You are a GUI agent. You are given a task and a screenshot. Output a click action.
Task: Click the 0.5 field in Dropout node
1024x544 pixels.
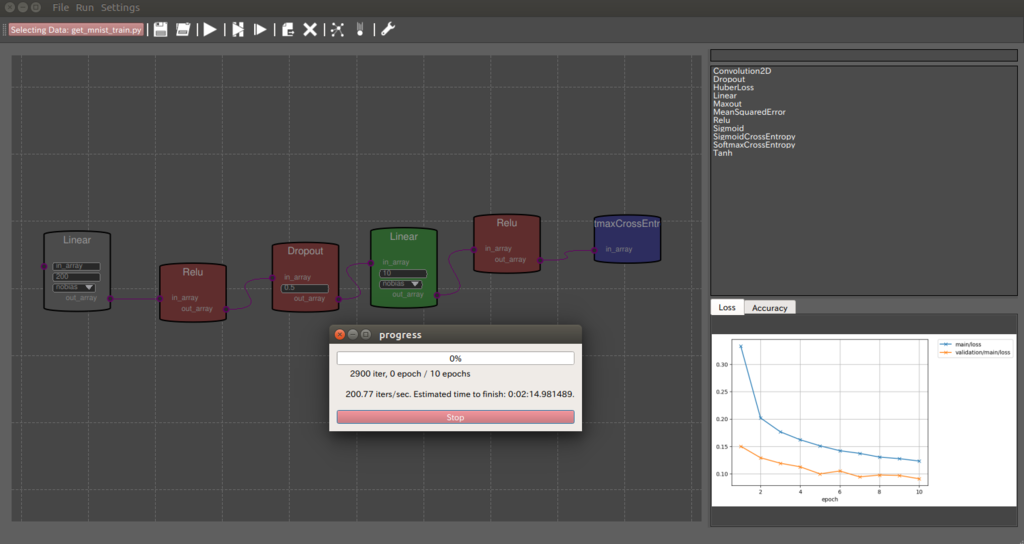tap(305, 288)
